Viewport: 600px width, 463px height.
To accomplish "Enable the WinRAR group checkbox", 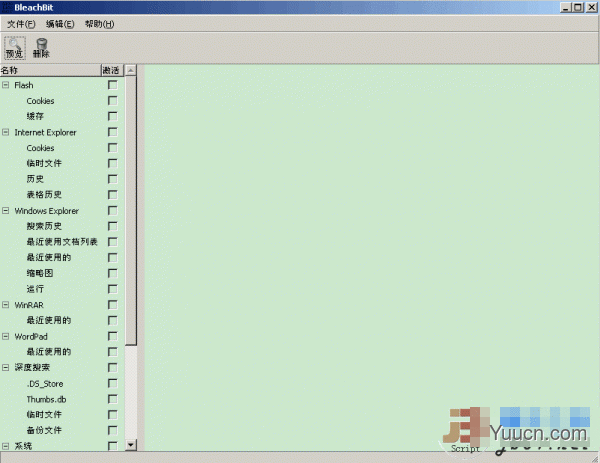I will tap(112, 305).
